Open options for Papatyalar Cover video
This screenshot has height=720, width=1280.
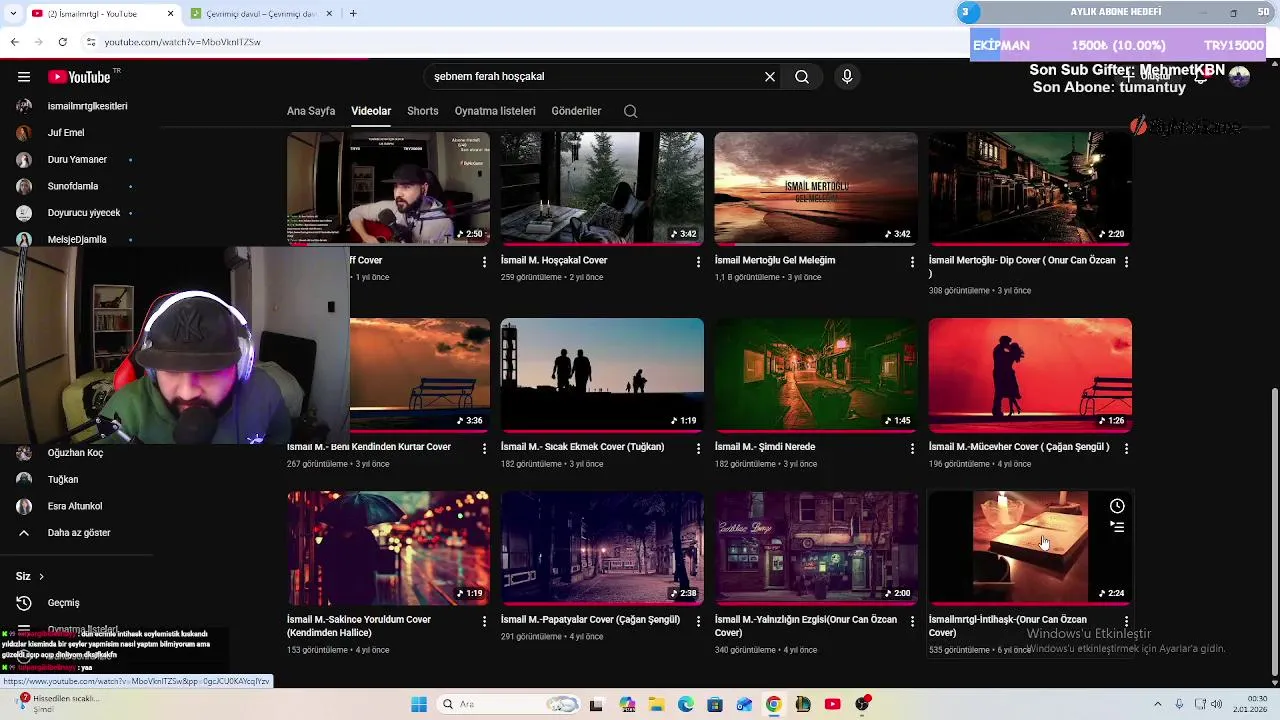[x=698, y=621]
